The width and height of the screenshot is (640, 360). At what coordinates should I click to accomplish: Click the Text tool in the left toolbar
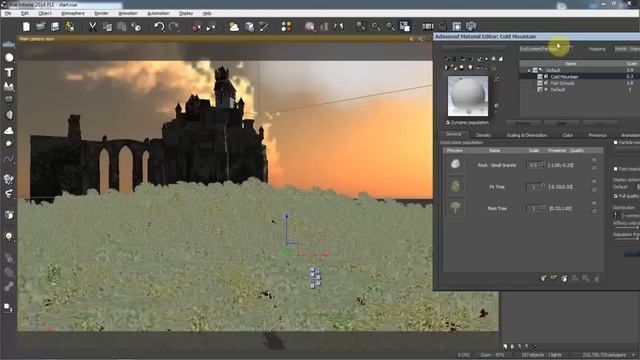[9, 72]
